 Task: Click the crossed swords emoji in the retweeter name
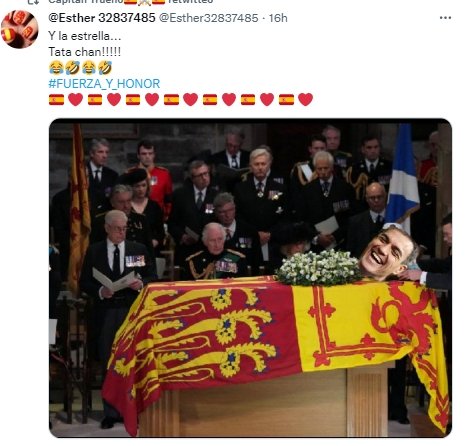point(144,2)
